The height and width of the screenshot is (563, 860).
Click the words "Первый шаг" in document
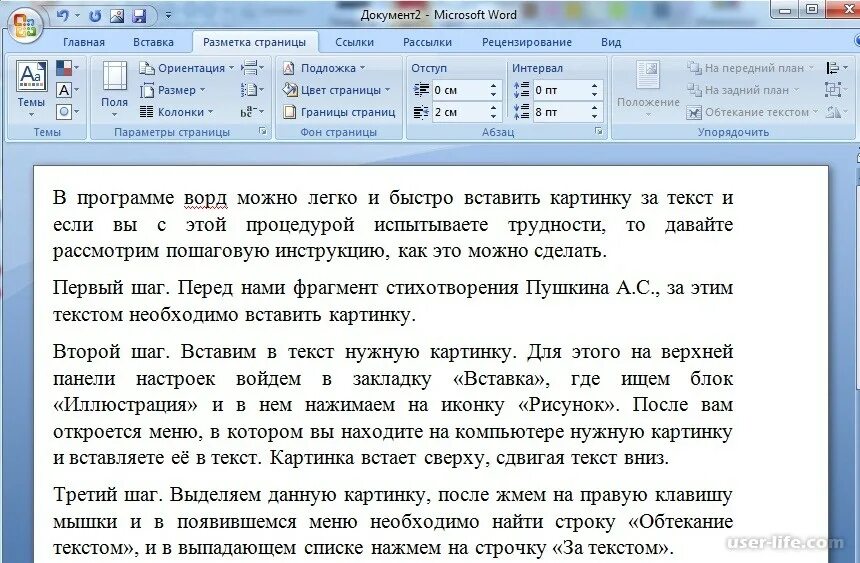[108, 288]
